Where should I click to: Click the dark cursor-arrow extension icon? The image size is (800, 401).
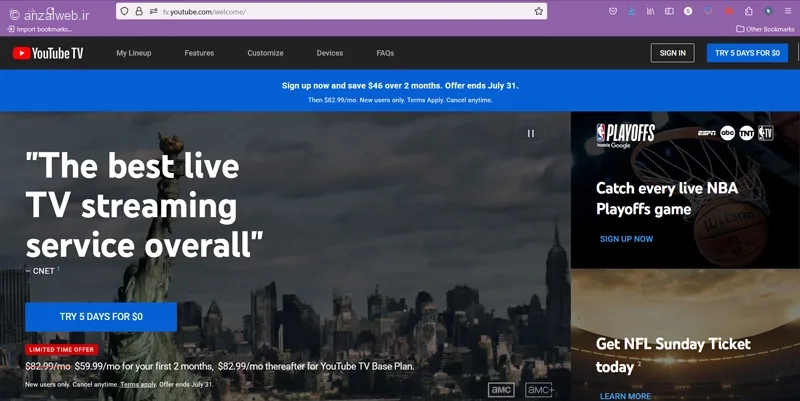coord(768,11)
